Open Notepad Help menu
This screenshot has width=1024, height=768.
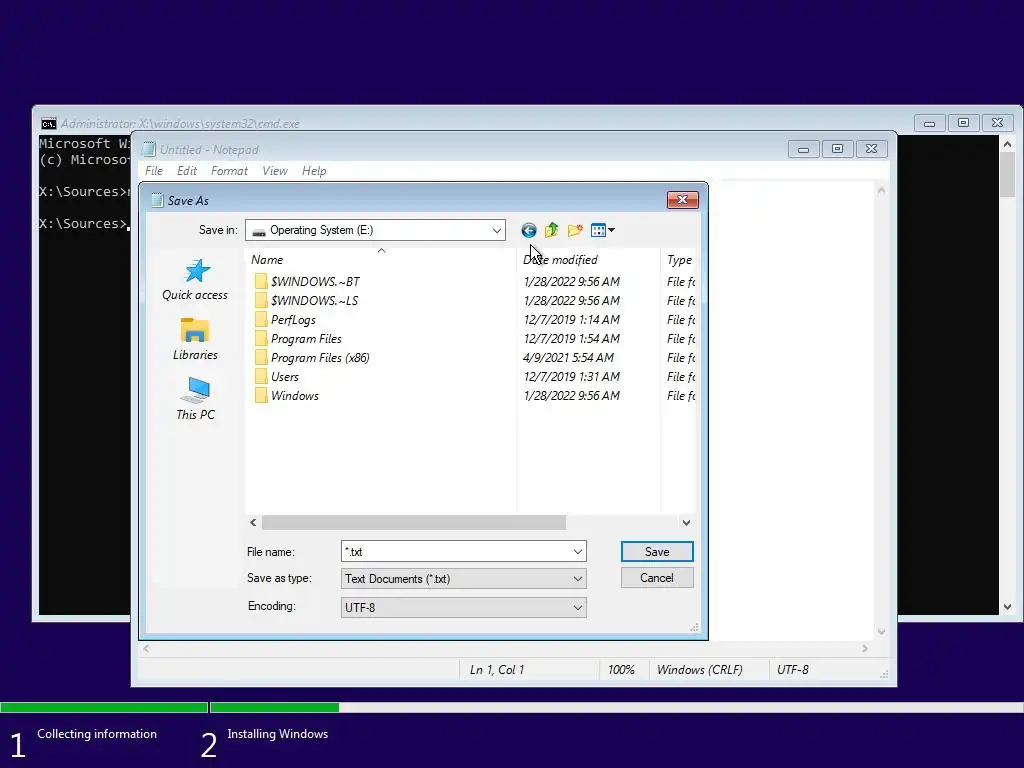(x=314, y=171)
